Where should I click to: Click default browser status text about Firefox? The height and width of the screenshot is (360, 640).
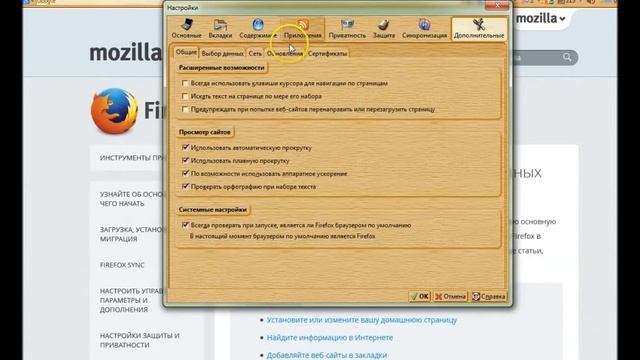(282, 236)
